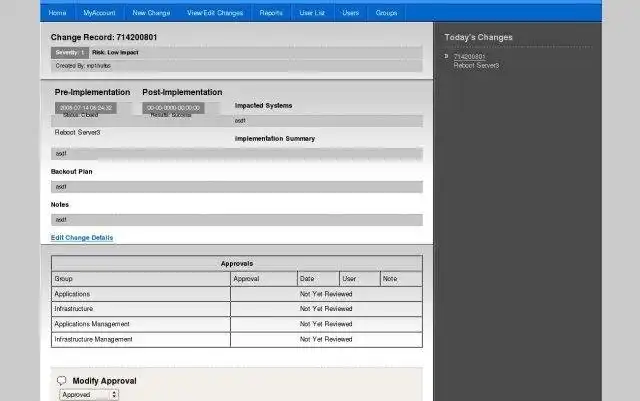
Task: Click Reboot Server3 in Today's Changes sidebar
Action: pyautogui.click(x=476, y=65)
